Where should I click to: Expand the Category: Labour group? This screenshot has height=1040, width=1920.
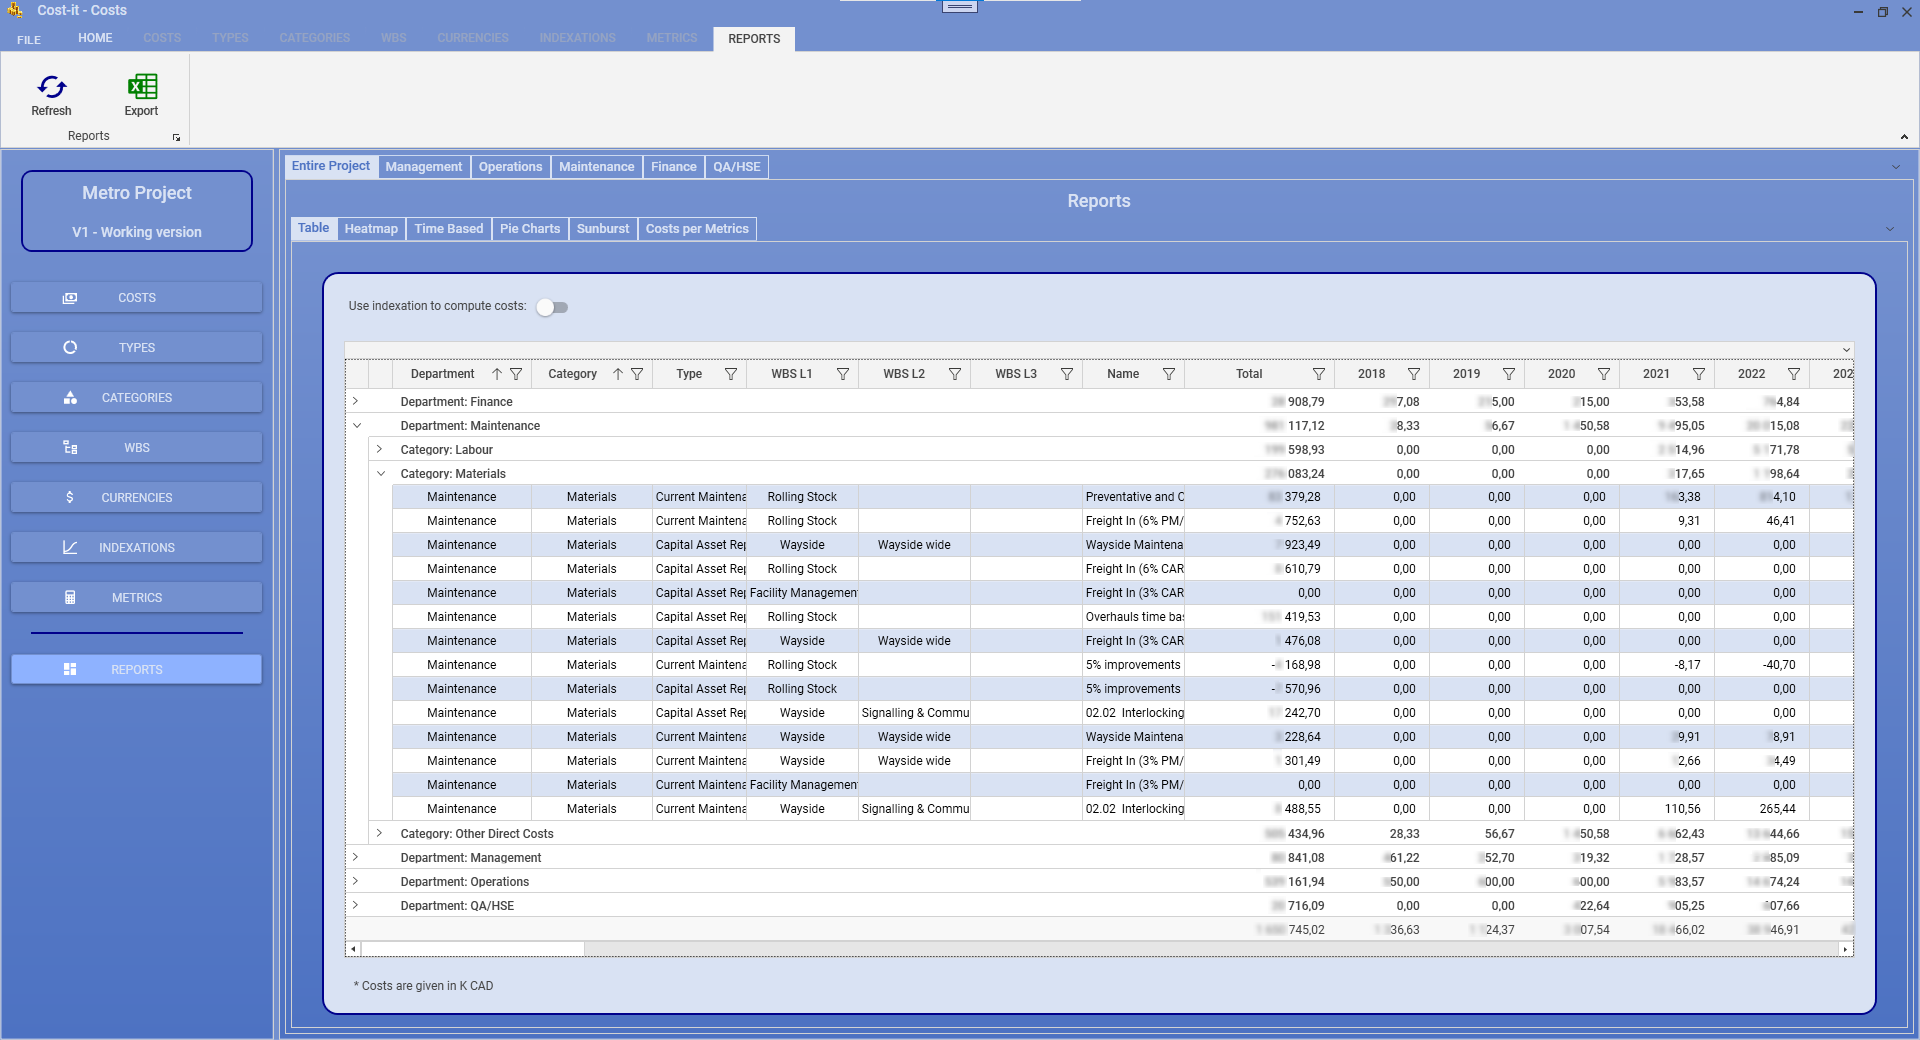(379, 449)
